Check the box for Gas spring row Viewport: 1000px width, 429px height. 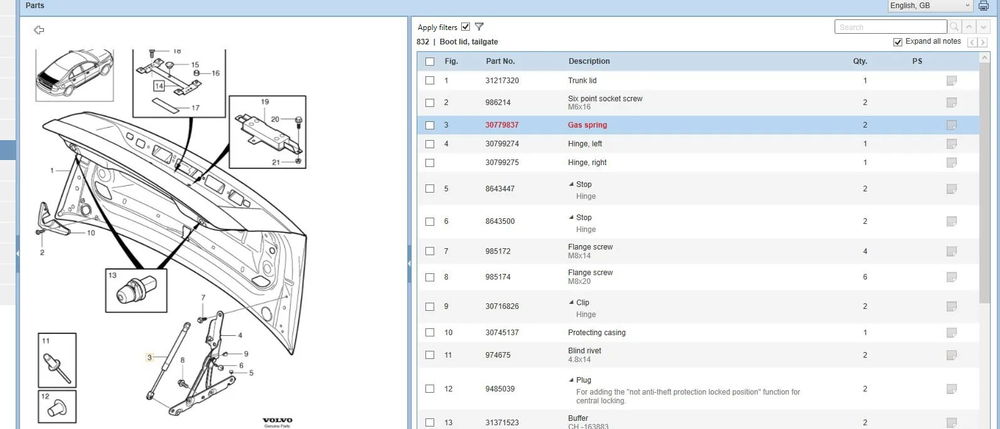430,125
